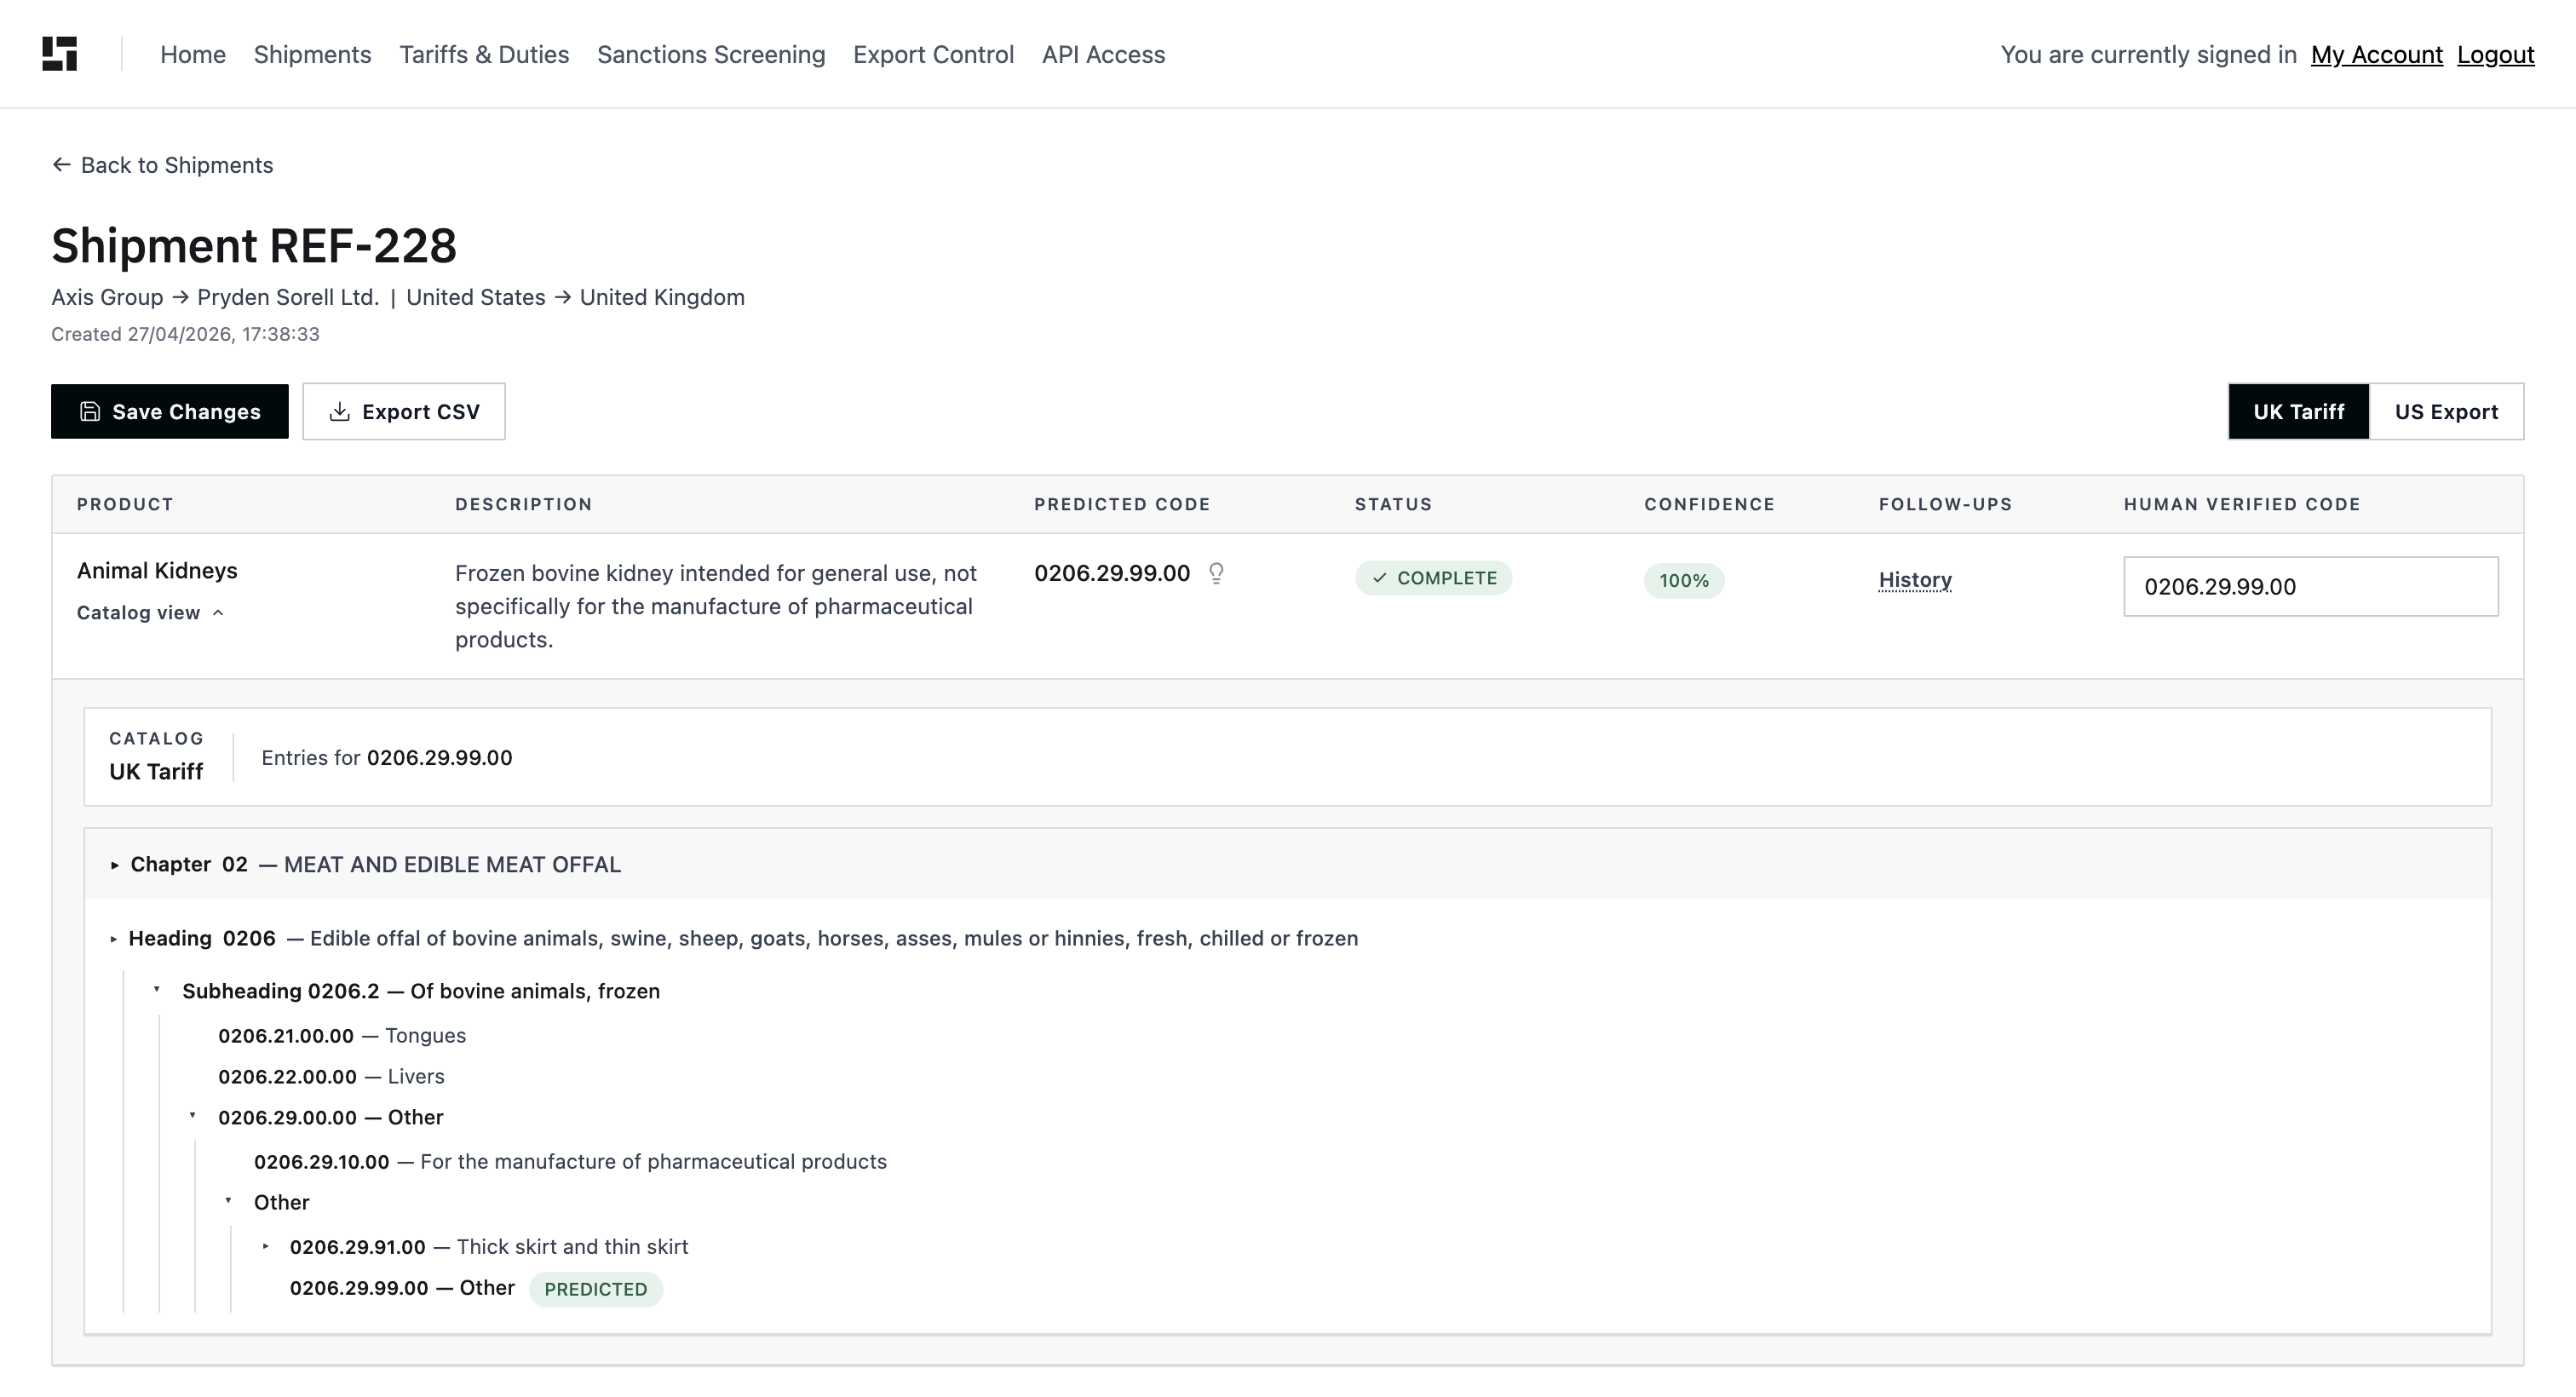
Task: Click the COMPLETE status checkmark badge
Action: coord(1433,578)
